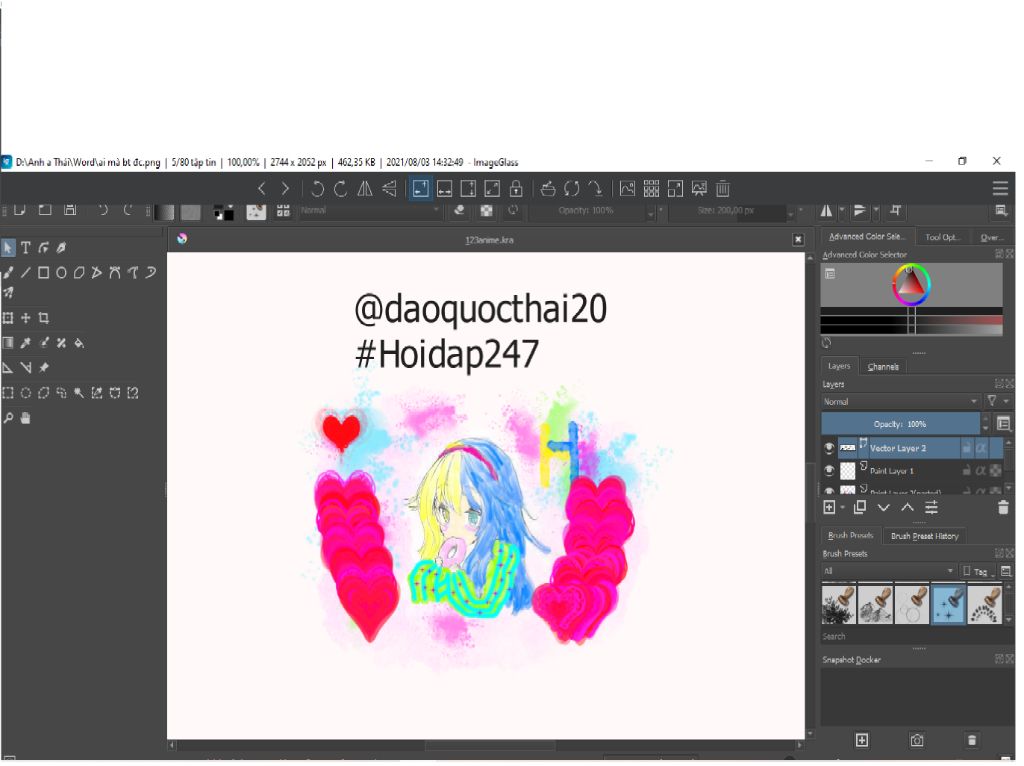Screen dimensions: 1024x766
Task: Open the Brush Preset History tab
Action: click(925, 537)
